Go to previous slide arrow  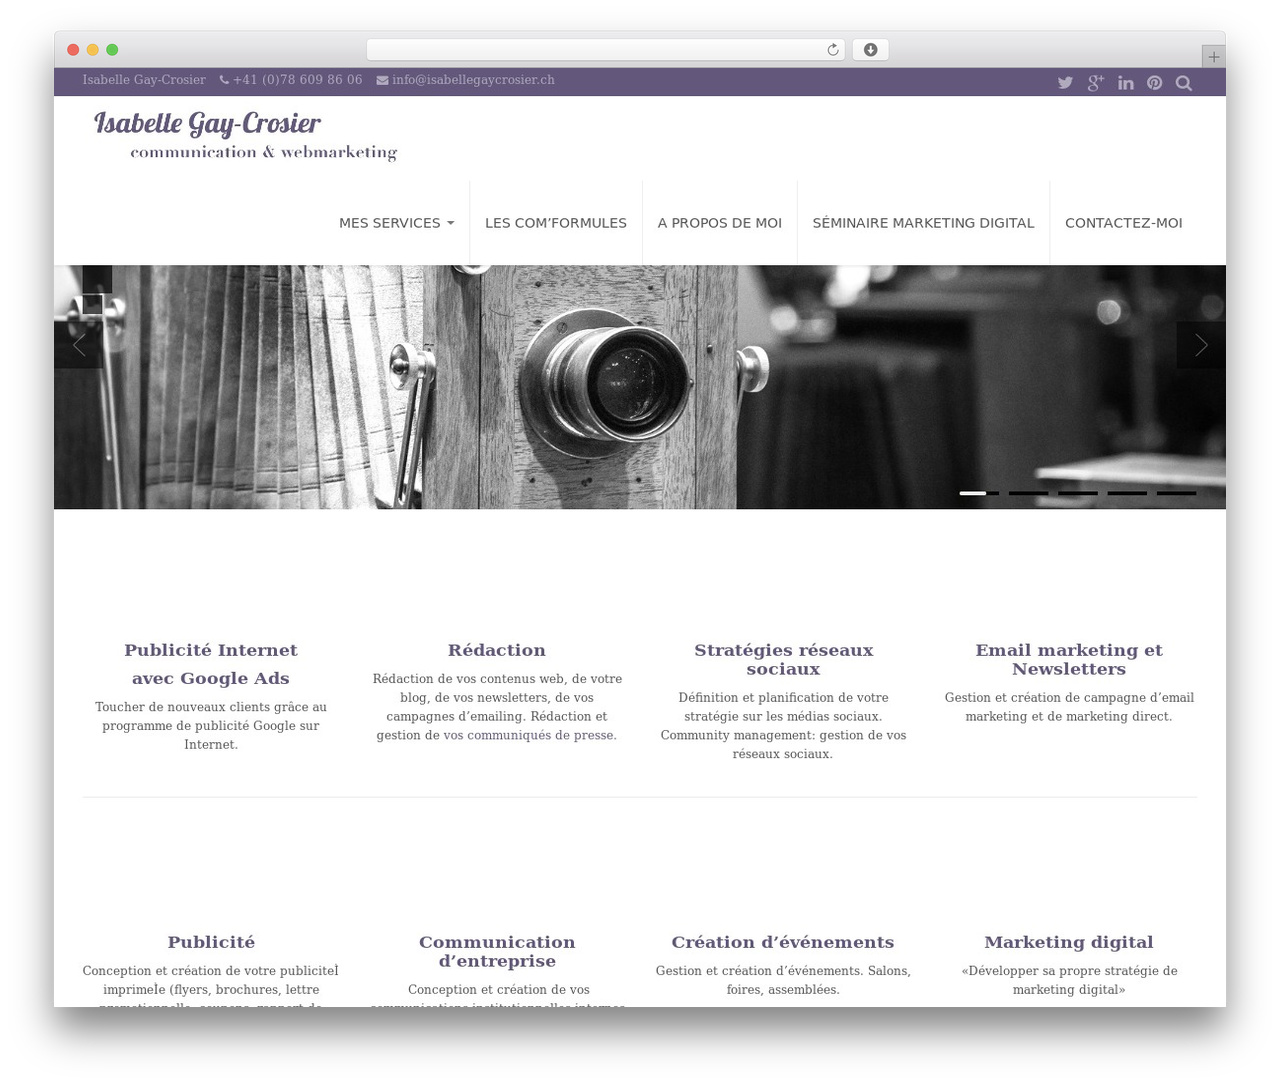tap(79, 345)
